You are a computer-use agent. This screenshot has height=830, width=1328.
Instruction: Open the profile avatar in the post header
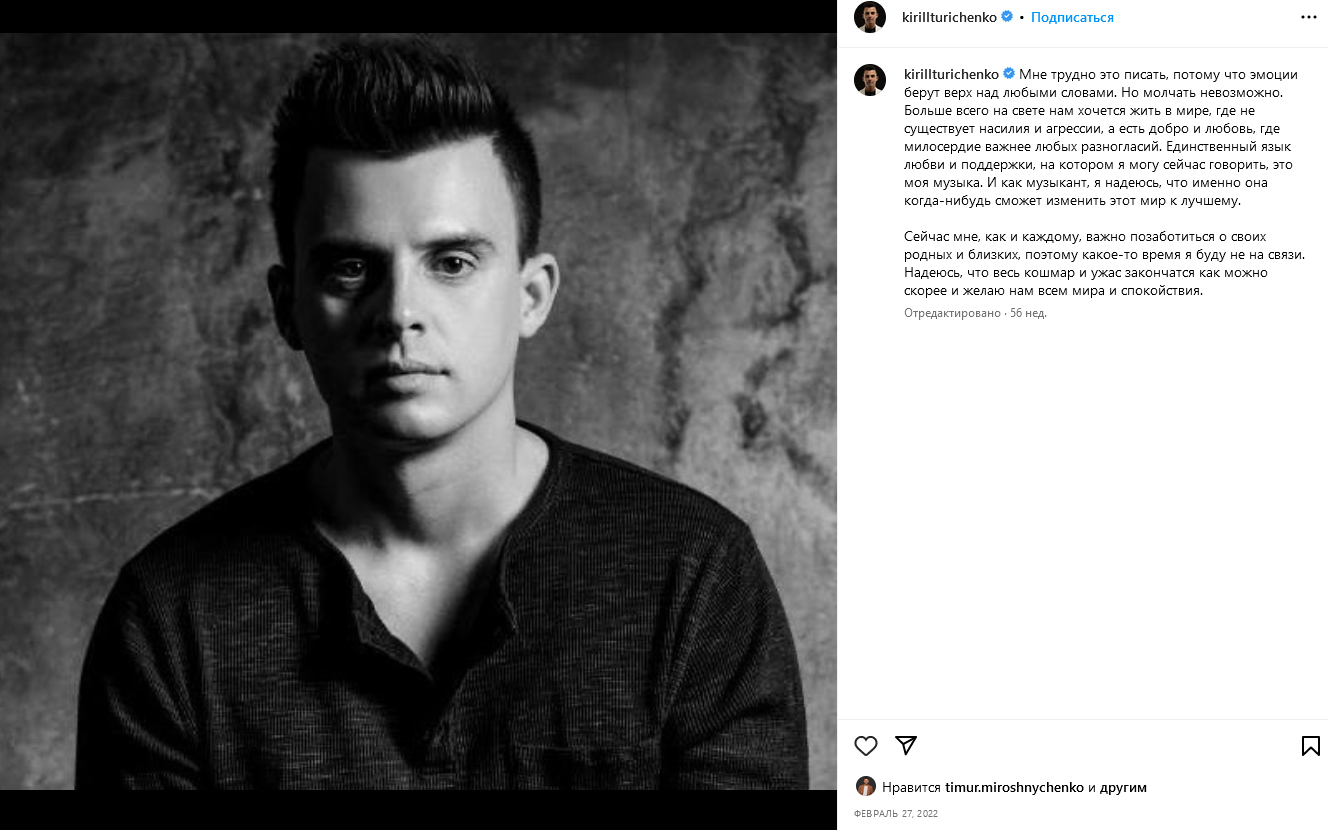tap(870, 17)
